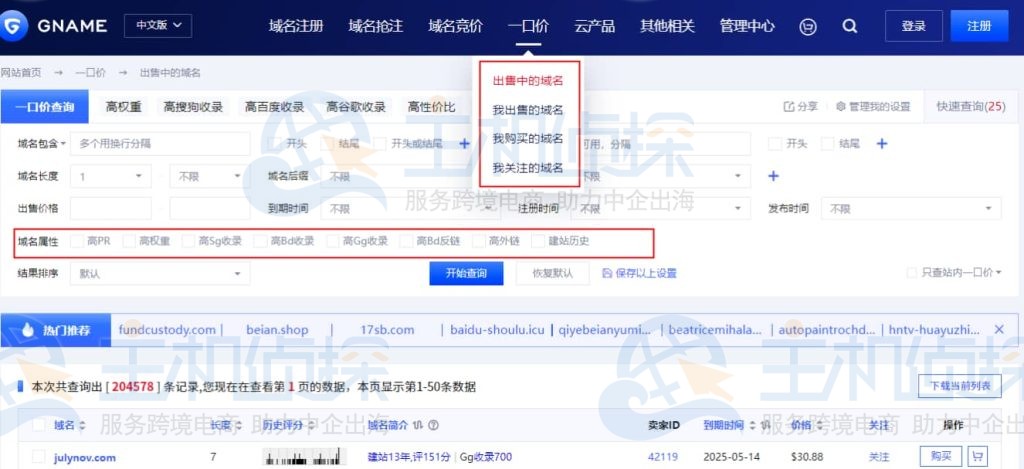
Task: Select 我出售的域名 from dropdown menu
Action: click(x=528, y=110)
